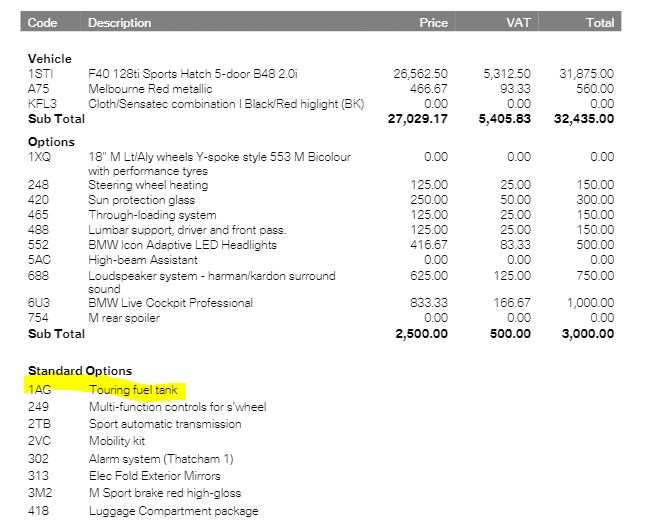
Task: Click the 466.67 price for Melbourne Red
Action: point(428,89)
